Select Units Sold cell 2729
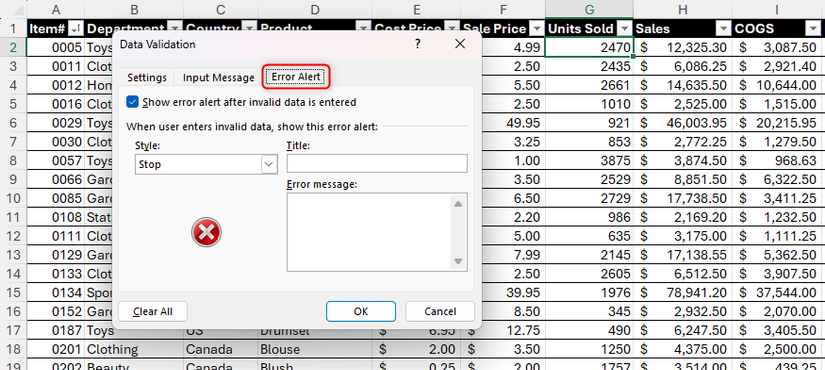 point(589,198)
